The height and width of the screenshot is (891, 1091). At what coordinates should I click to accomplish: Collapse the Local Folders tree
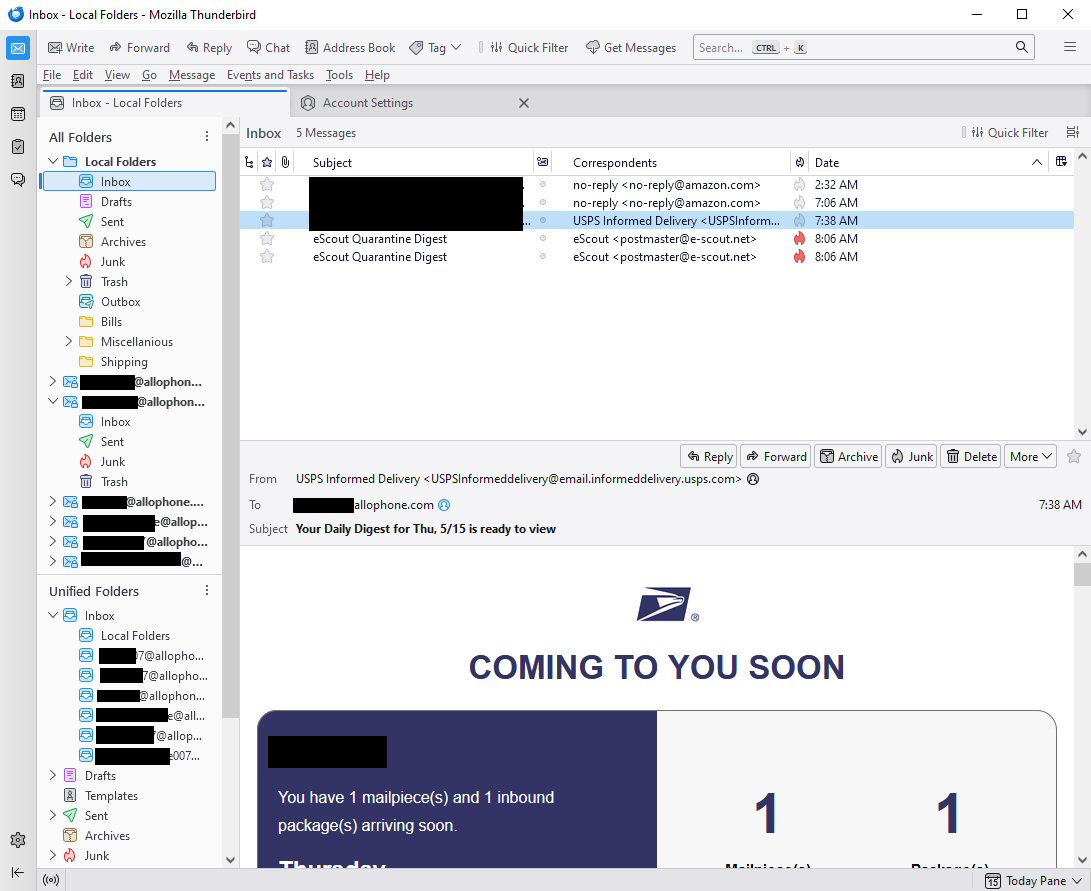click(x=53, y=161)
